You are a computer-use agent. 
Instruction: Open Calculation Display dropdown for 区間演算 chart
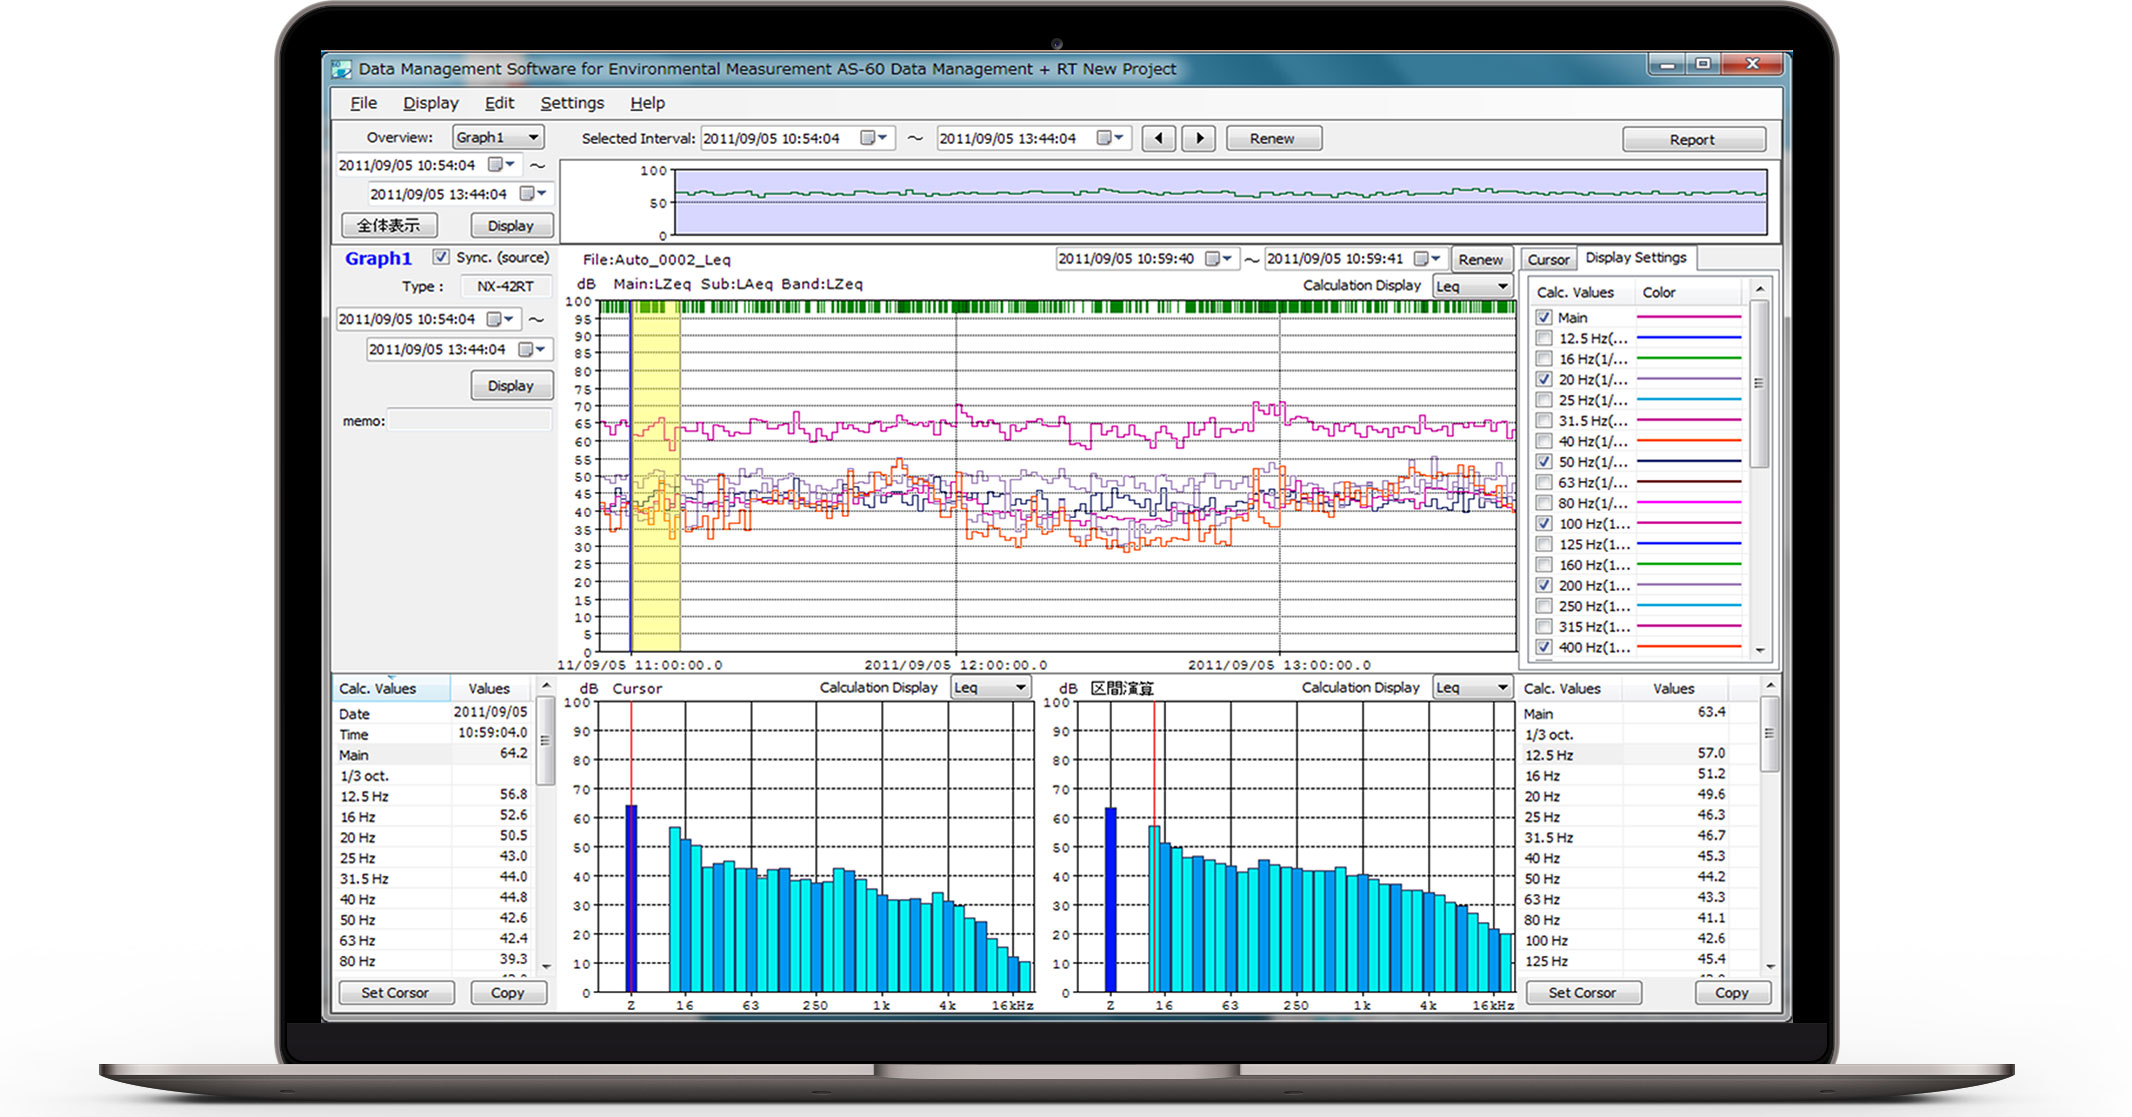(x=1472, y=688)
